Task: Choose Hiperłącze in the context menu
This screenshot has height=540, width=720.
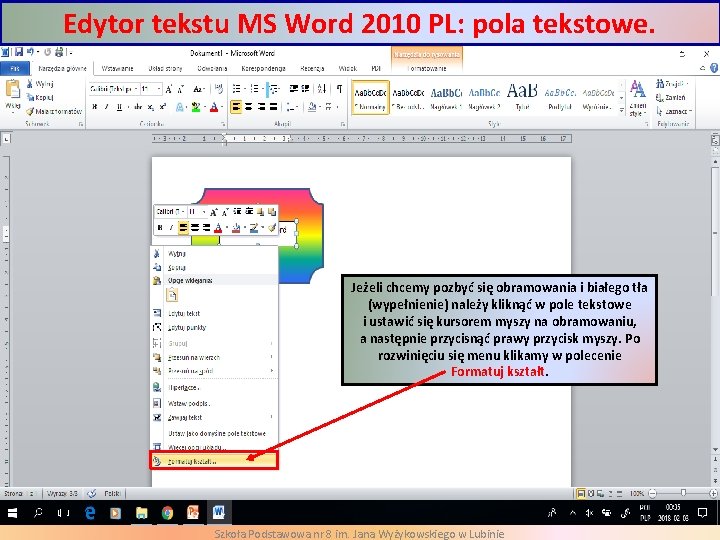Action: coord(214,388)
